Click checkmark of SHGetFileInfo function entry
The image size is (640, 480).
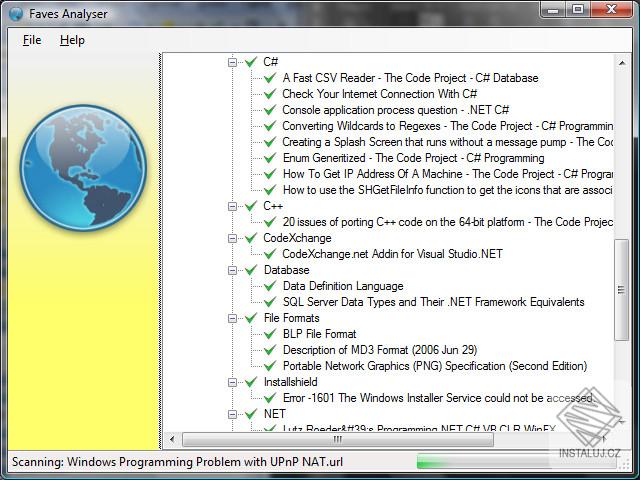270,190
